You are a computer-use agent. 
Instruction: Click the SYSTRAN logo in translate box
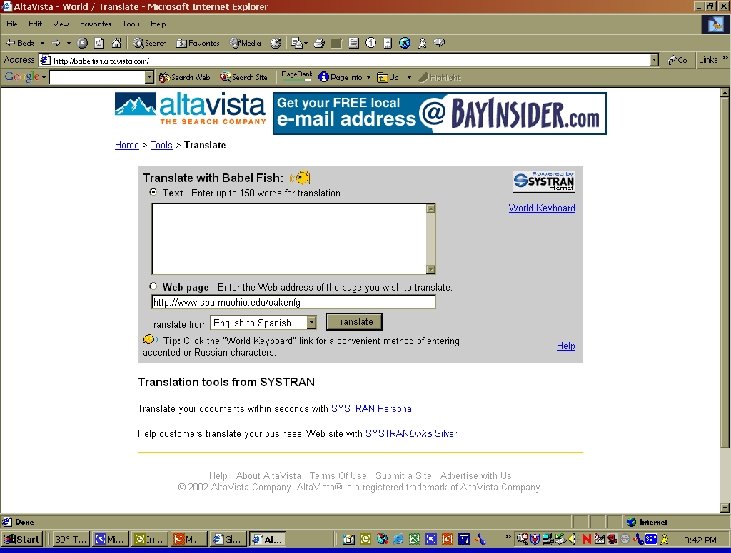pyautogui.click(x=544, y=181)
